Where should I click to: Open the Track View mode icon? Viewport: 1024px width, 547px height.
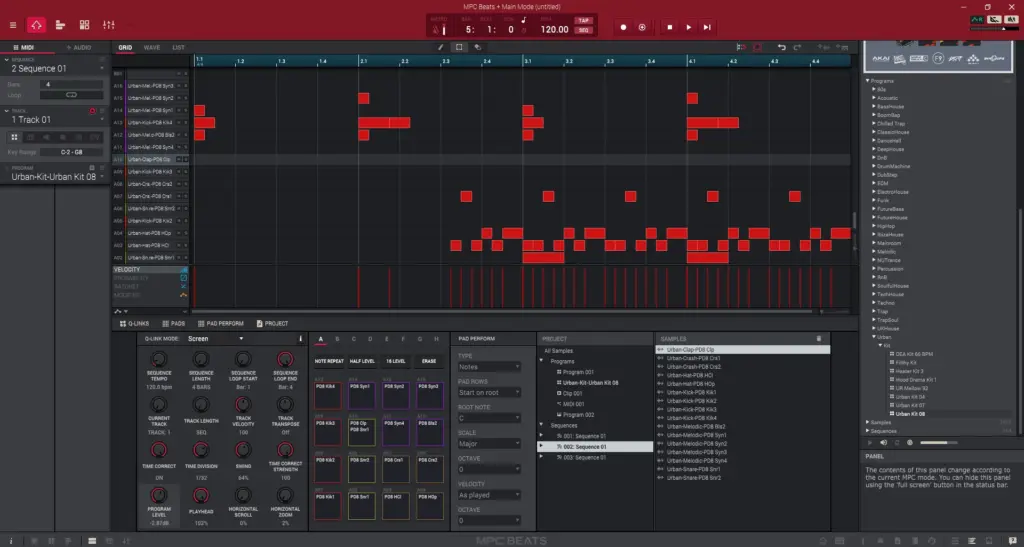pos(60,25)
